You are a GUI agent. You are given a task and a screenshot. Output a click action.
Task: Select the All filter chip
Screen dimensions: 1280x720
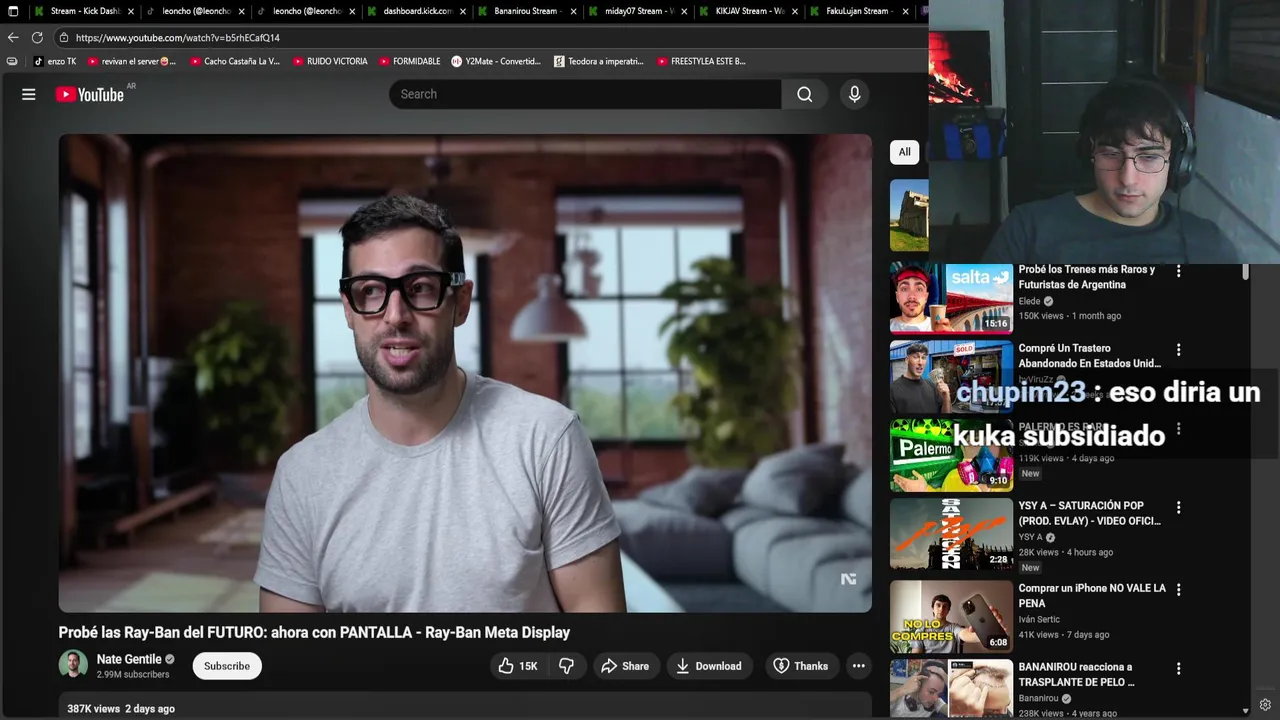coord(904,152)
